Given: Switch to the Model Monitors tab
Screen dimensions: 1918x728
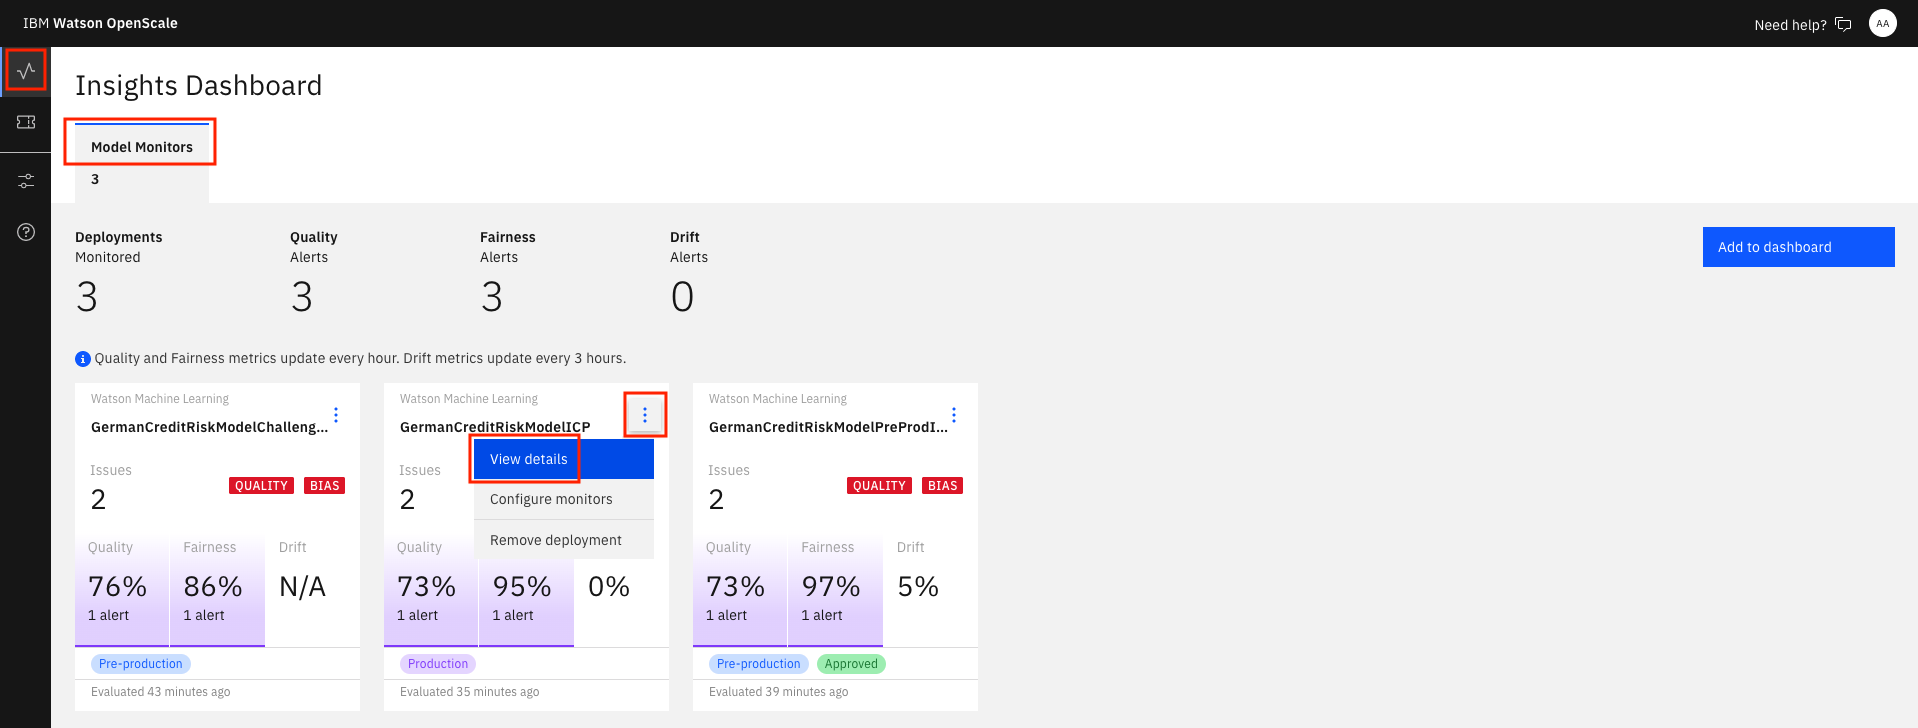Looking at the screenshot, I should (x=142, y=147).
